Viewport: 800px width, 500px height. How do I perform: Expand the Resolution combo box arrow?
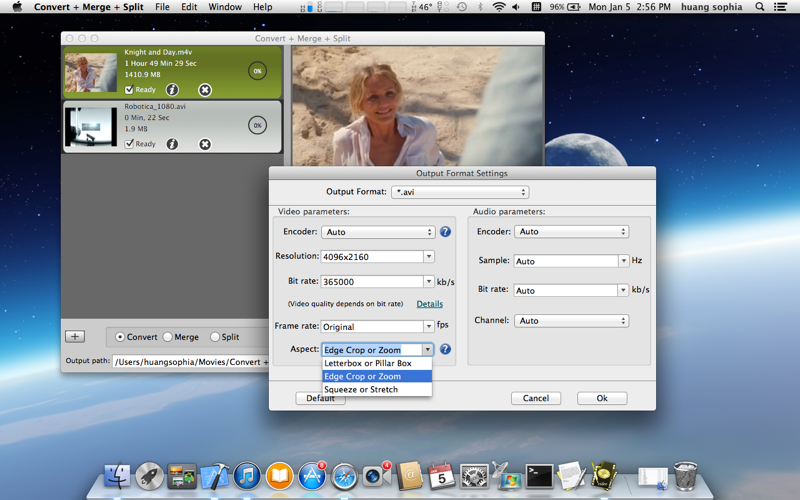429,256
